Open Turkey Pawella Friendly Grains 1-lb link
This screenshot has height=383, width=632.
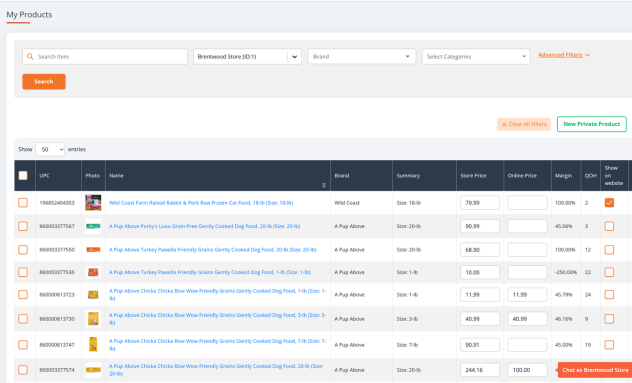[x=210, y=272]
